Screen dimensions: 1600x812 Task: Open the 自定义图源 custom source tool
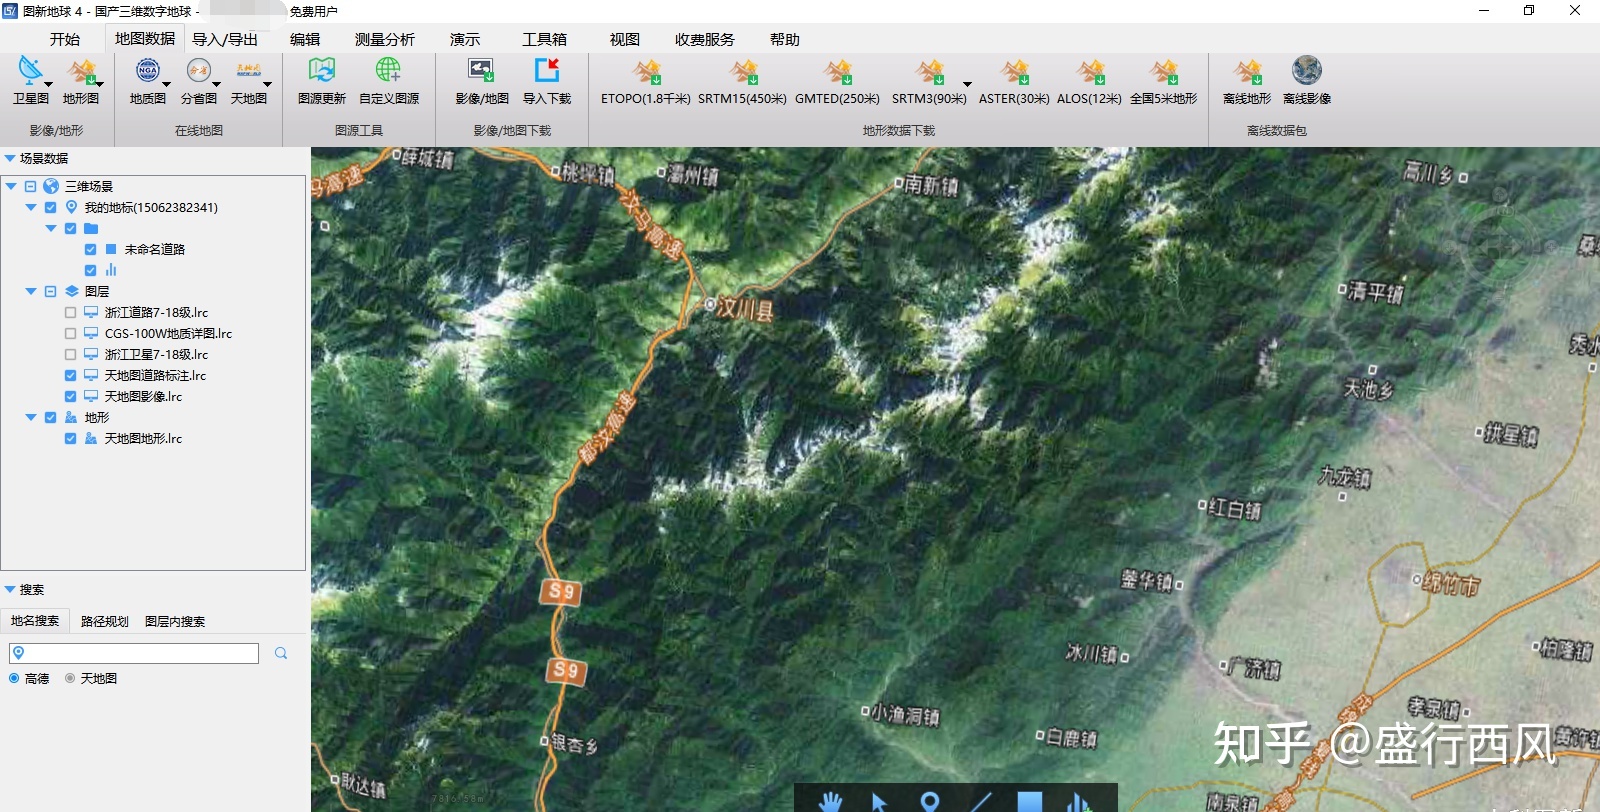coord(388,72)
